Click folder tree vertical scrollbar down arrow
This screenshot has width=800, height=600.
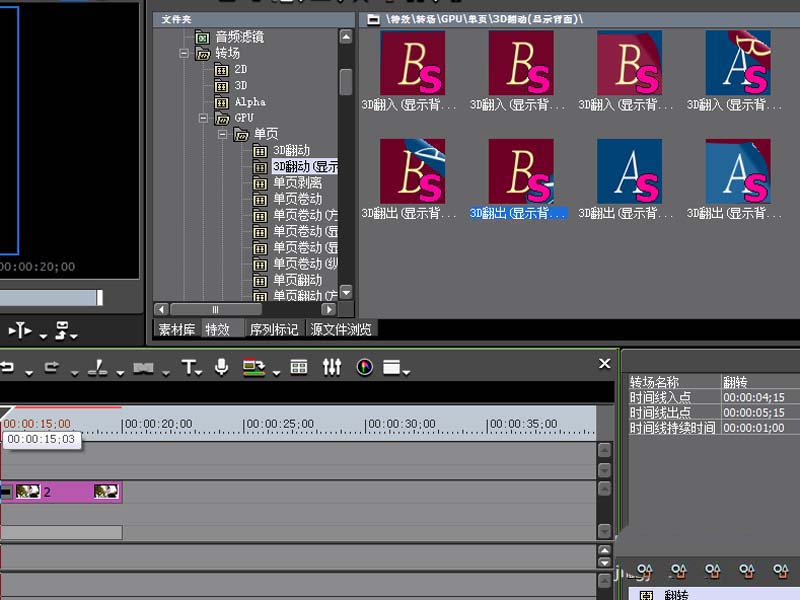tap(346, 293)
